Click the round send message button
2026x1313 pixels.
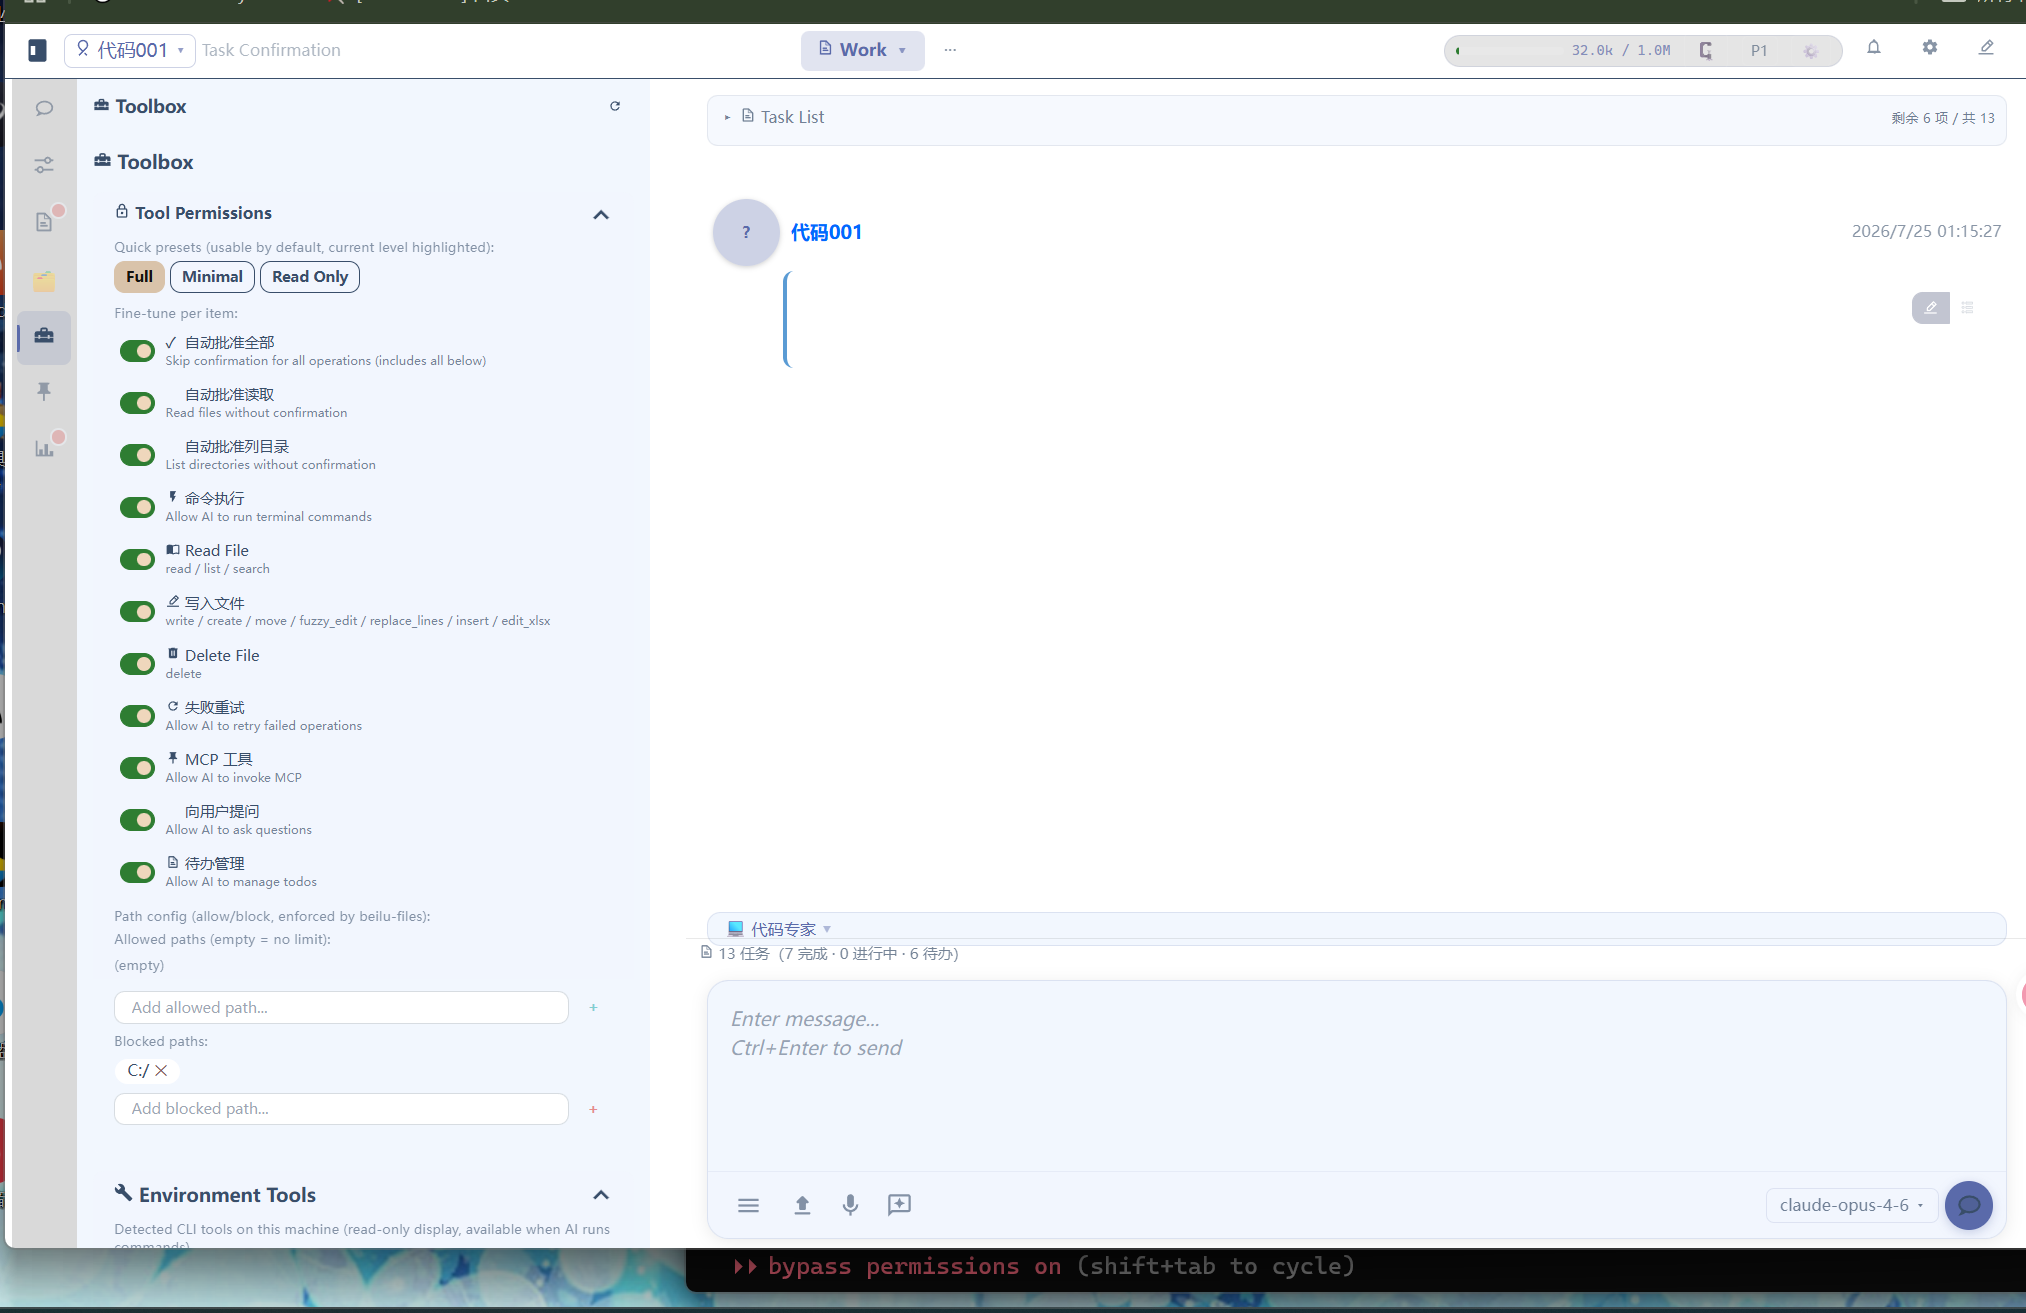(x=1969, y=1205)
